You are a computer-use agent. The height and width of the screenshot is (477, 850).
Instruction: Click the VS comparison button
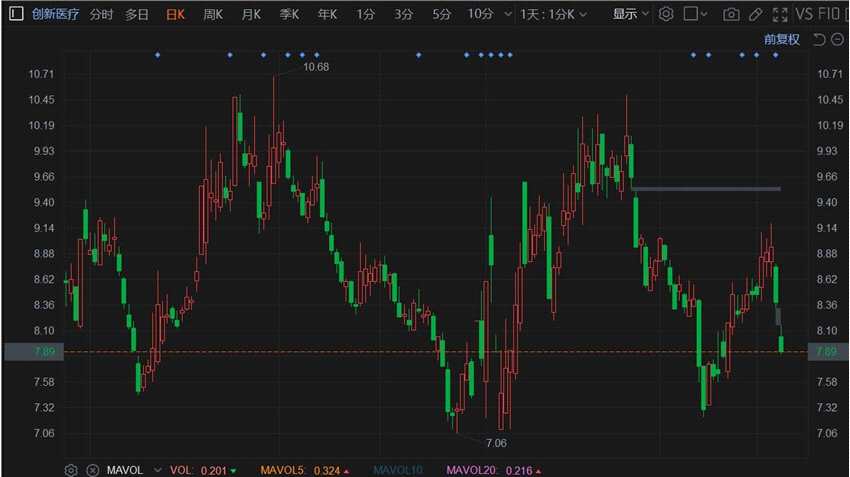[804, 14]
